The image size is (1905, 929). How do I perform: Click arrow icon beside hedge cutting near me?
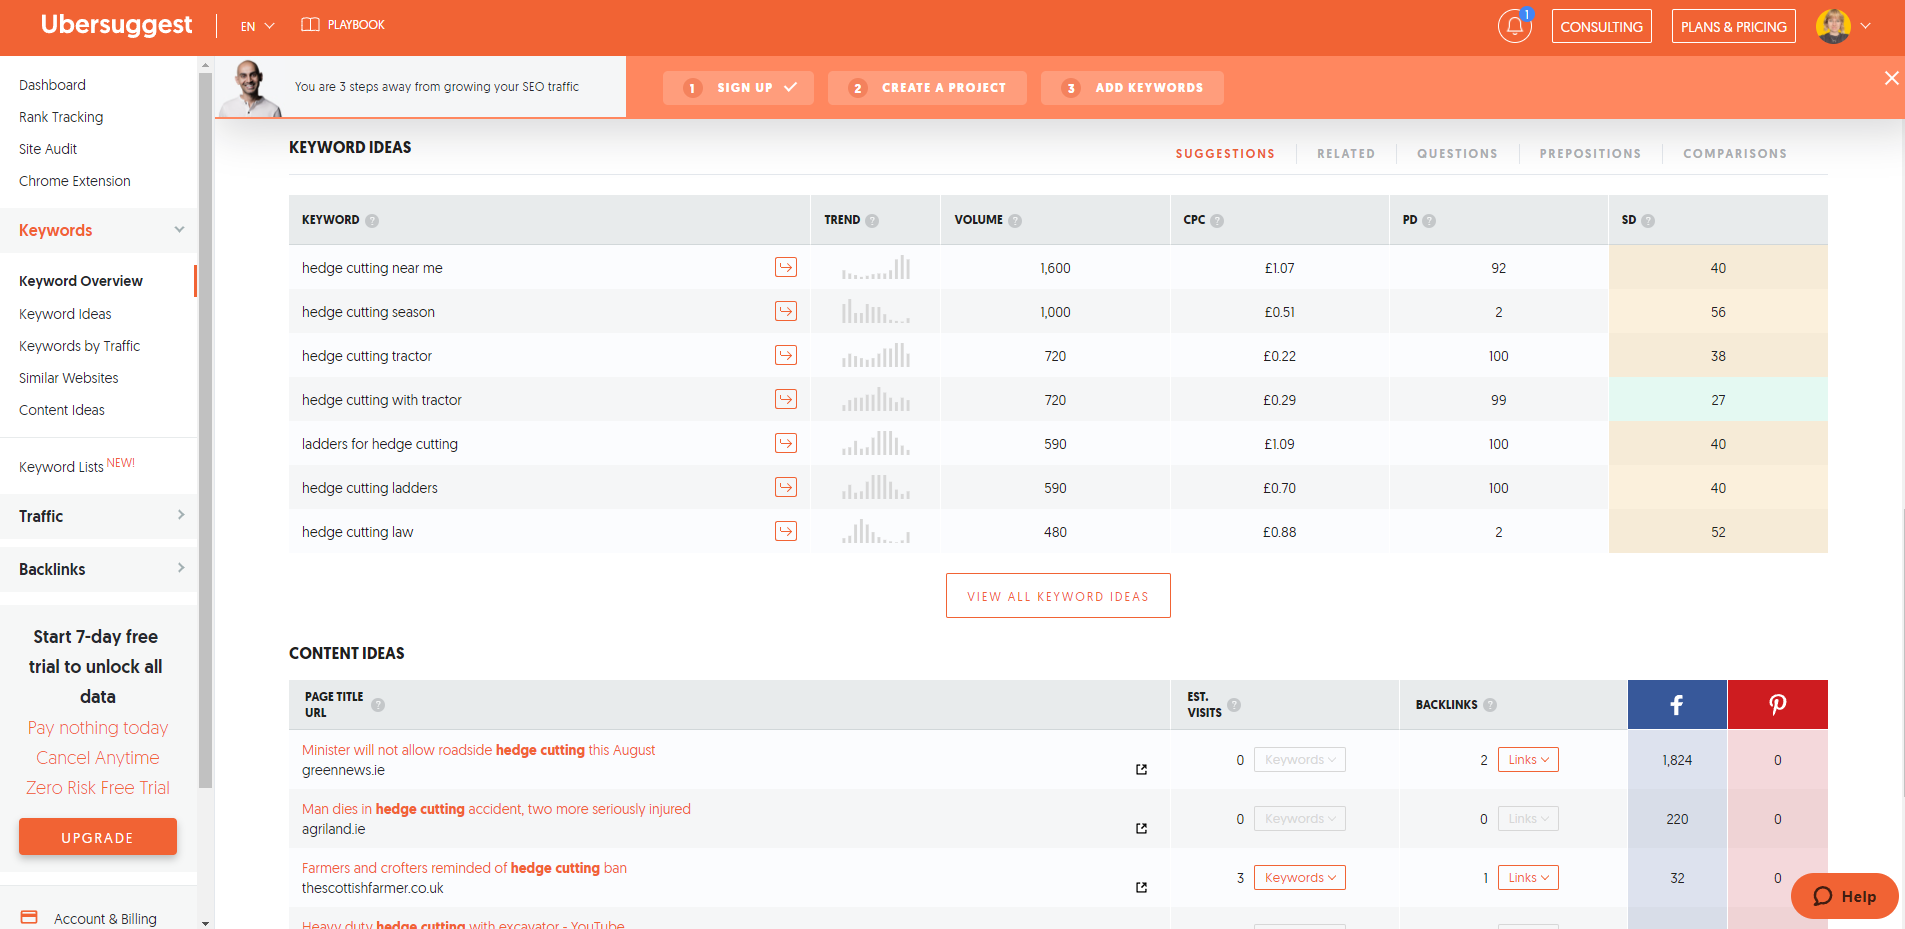[786, 267]
